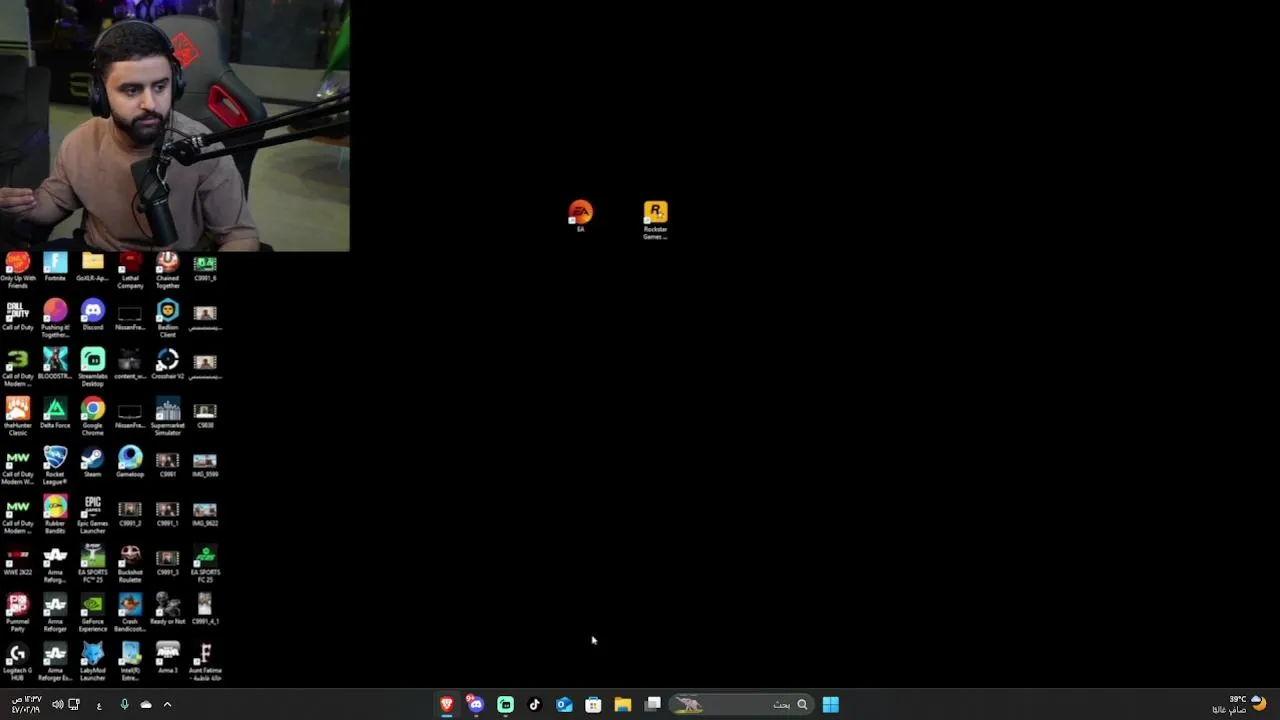
Task: Select the Streamlabs Desktop shortcut
Action: [93, 369]
